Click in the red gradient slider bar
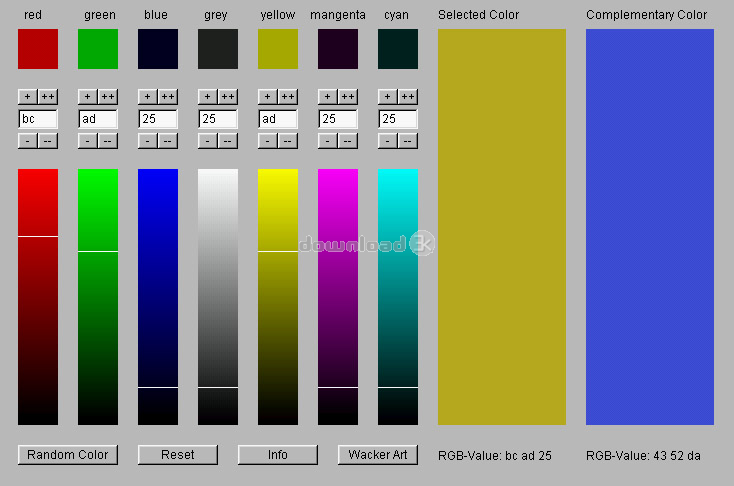This screenshot has width=734, height=486. coord(38,297)
